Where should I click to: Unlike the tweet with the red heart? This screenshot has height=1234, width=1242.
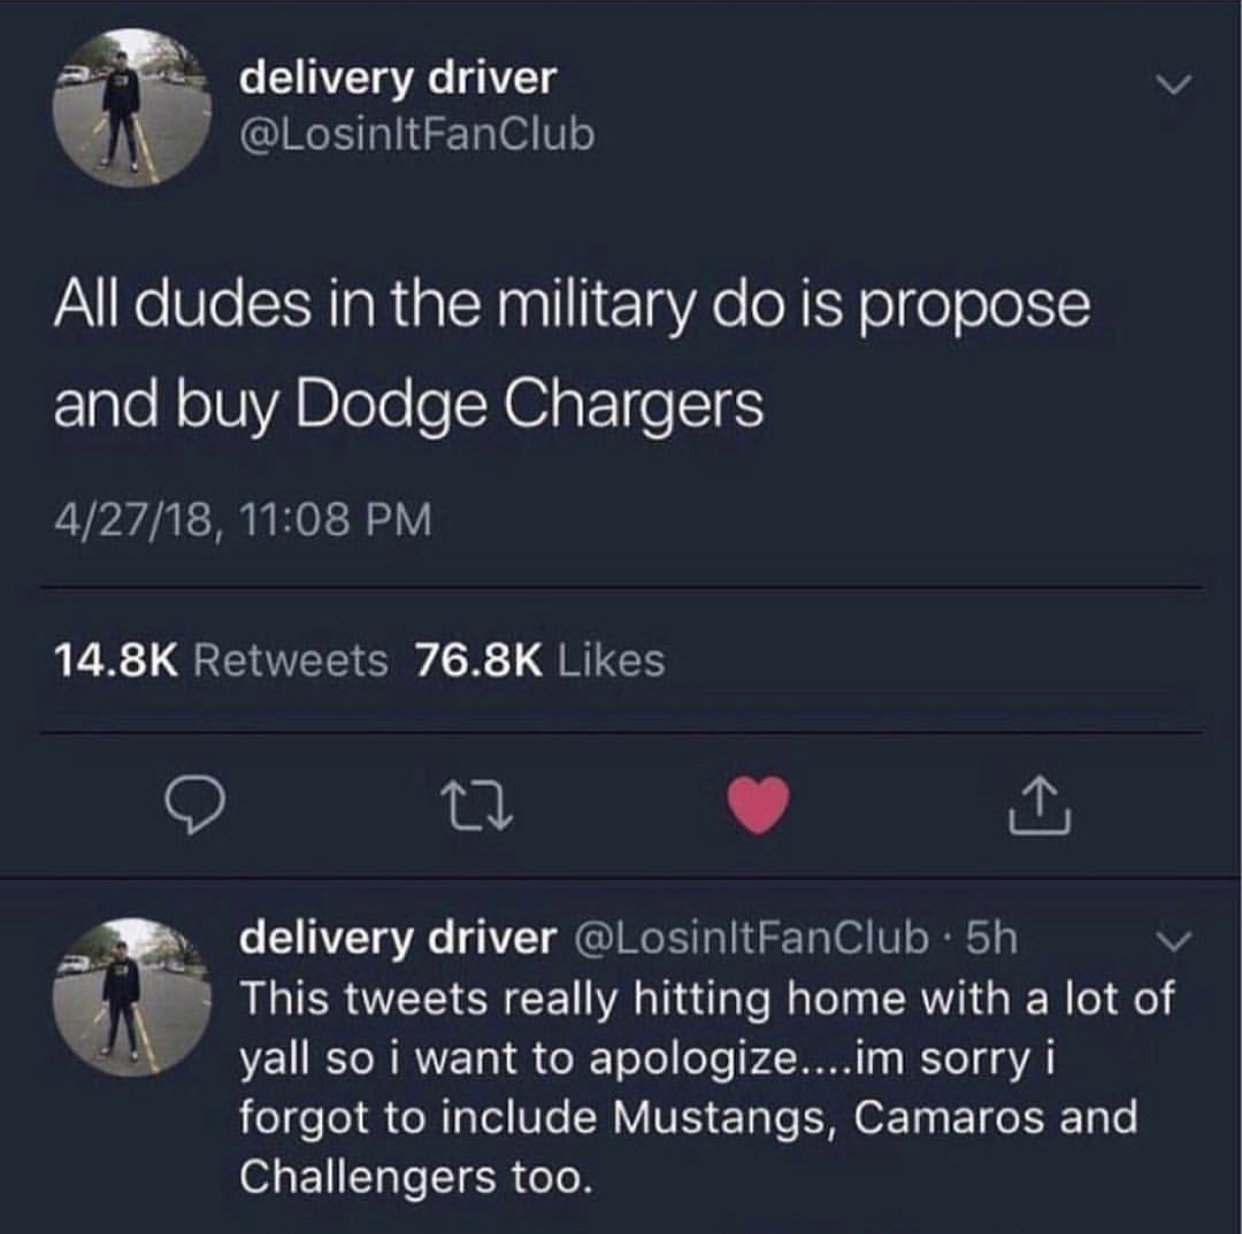pos(757,806)
